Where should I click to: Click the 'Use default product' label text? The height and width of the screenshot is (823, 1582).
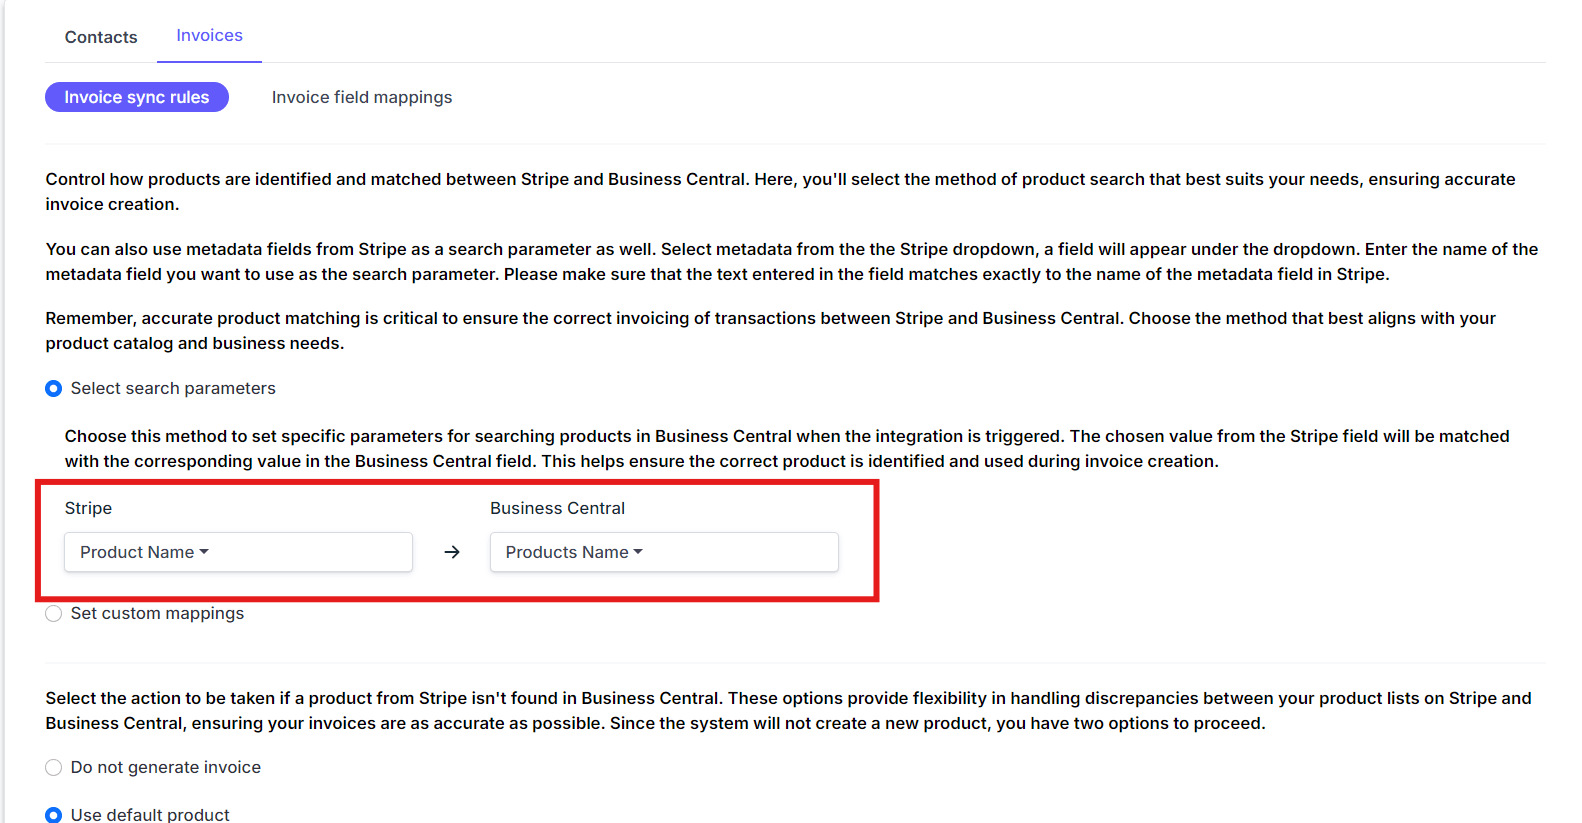click(x=150, y=815)
